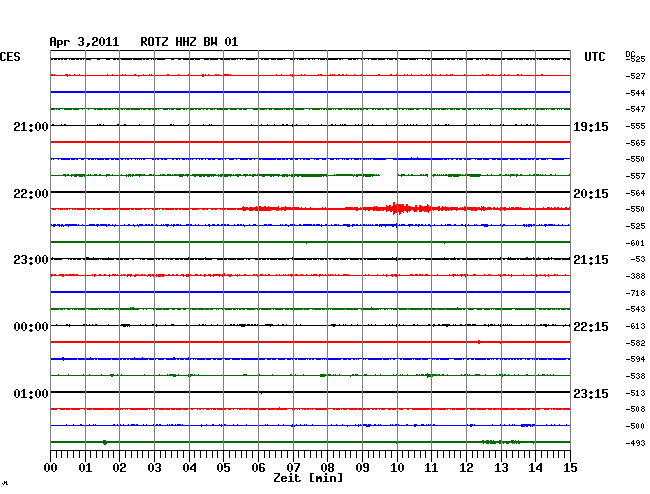Select the minute axis tick label "03"
Viewport: 650px width, 494px height.
[x=155, y=468]
